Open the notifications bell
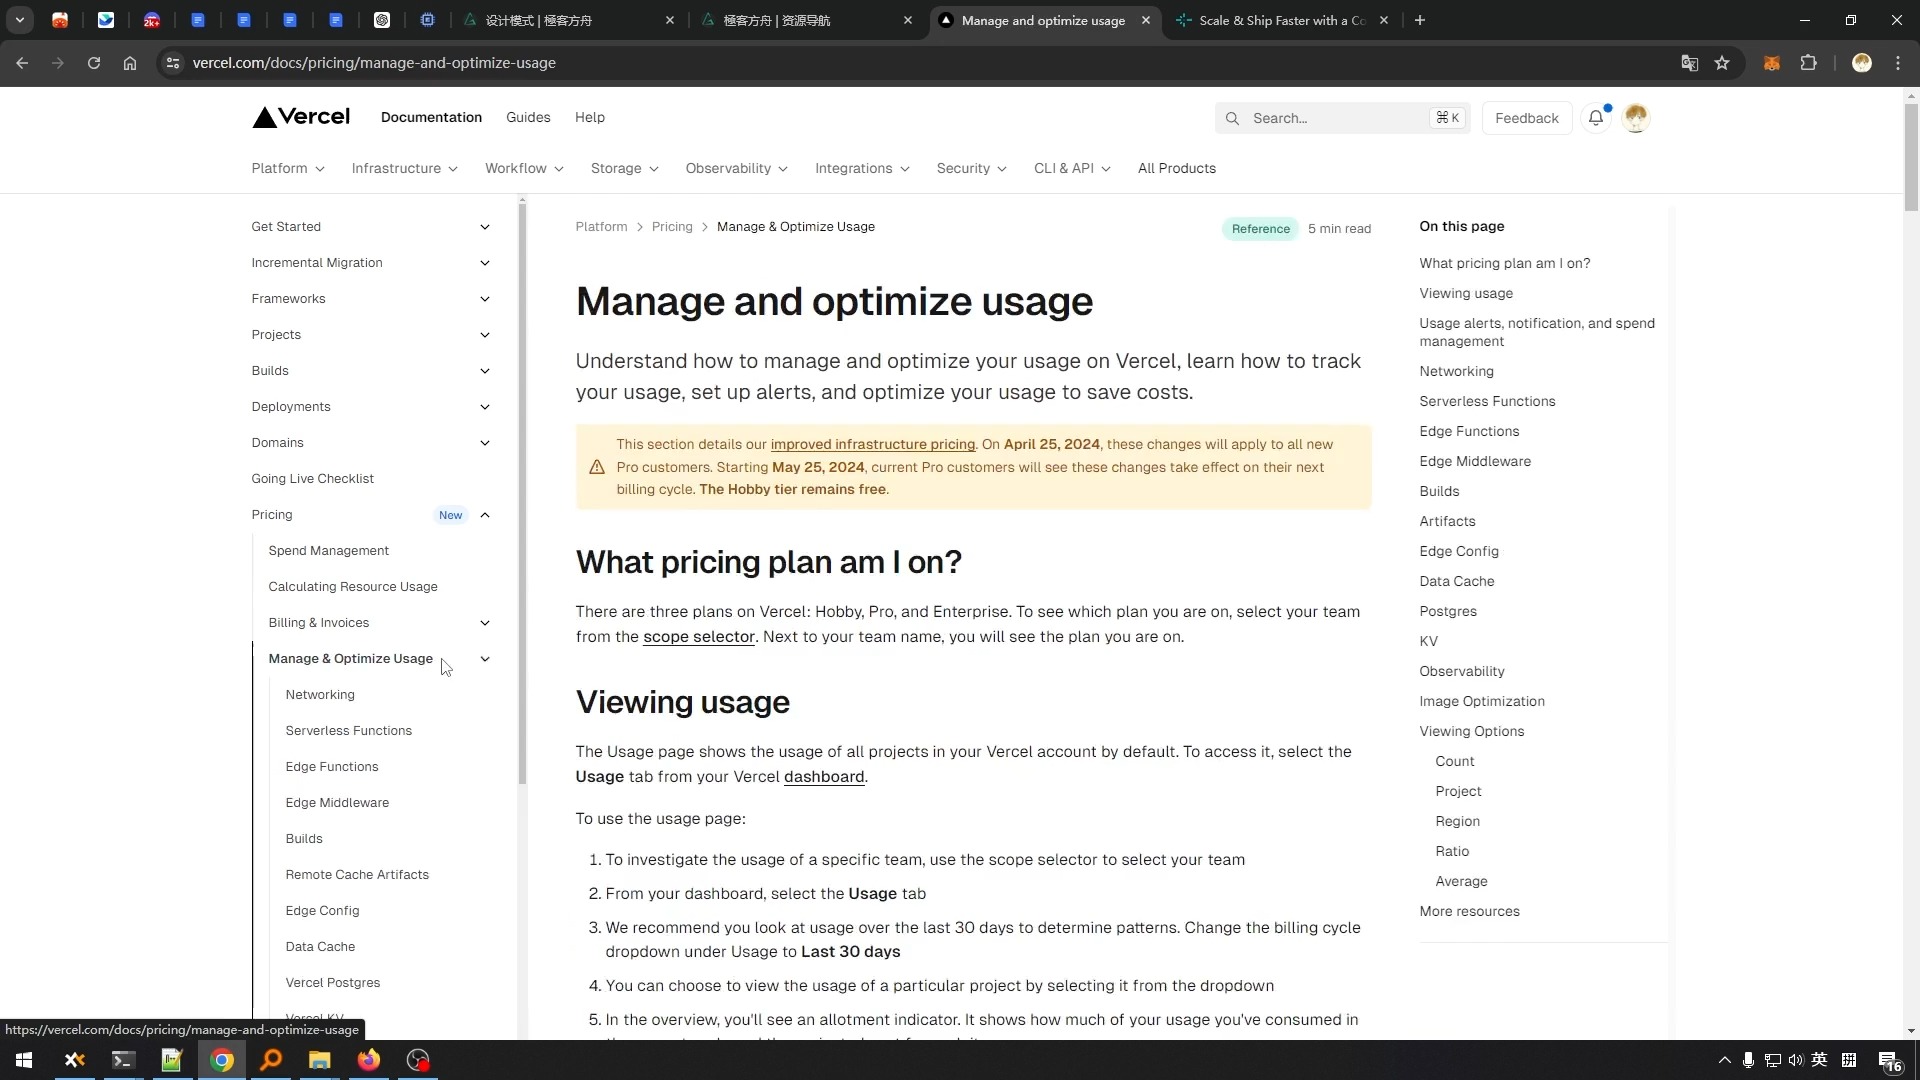The width and height of the screenshot is (1920, 1080). (x=1596, y=118)
